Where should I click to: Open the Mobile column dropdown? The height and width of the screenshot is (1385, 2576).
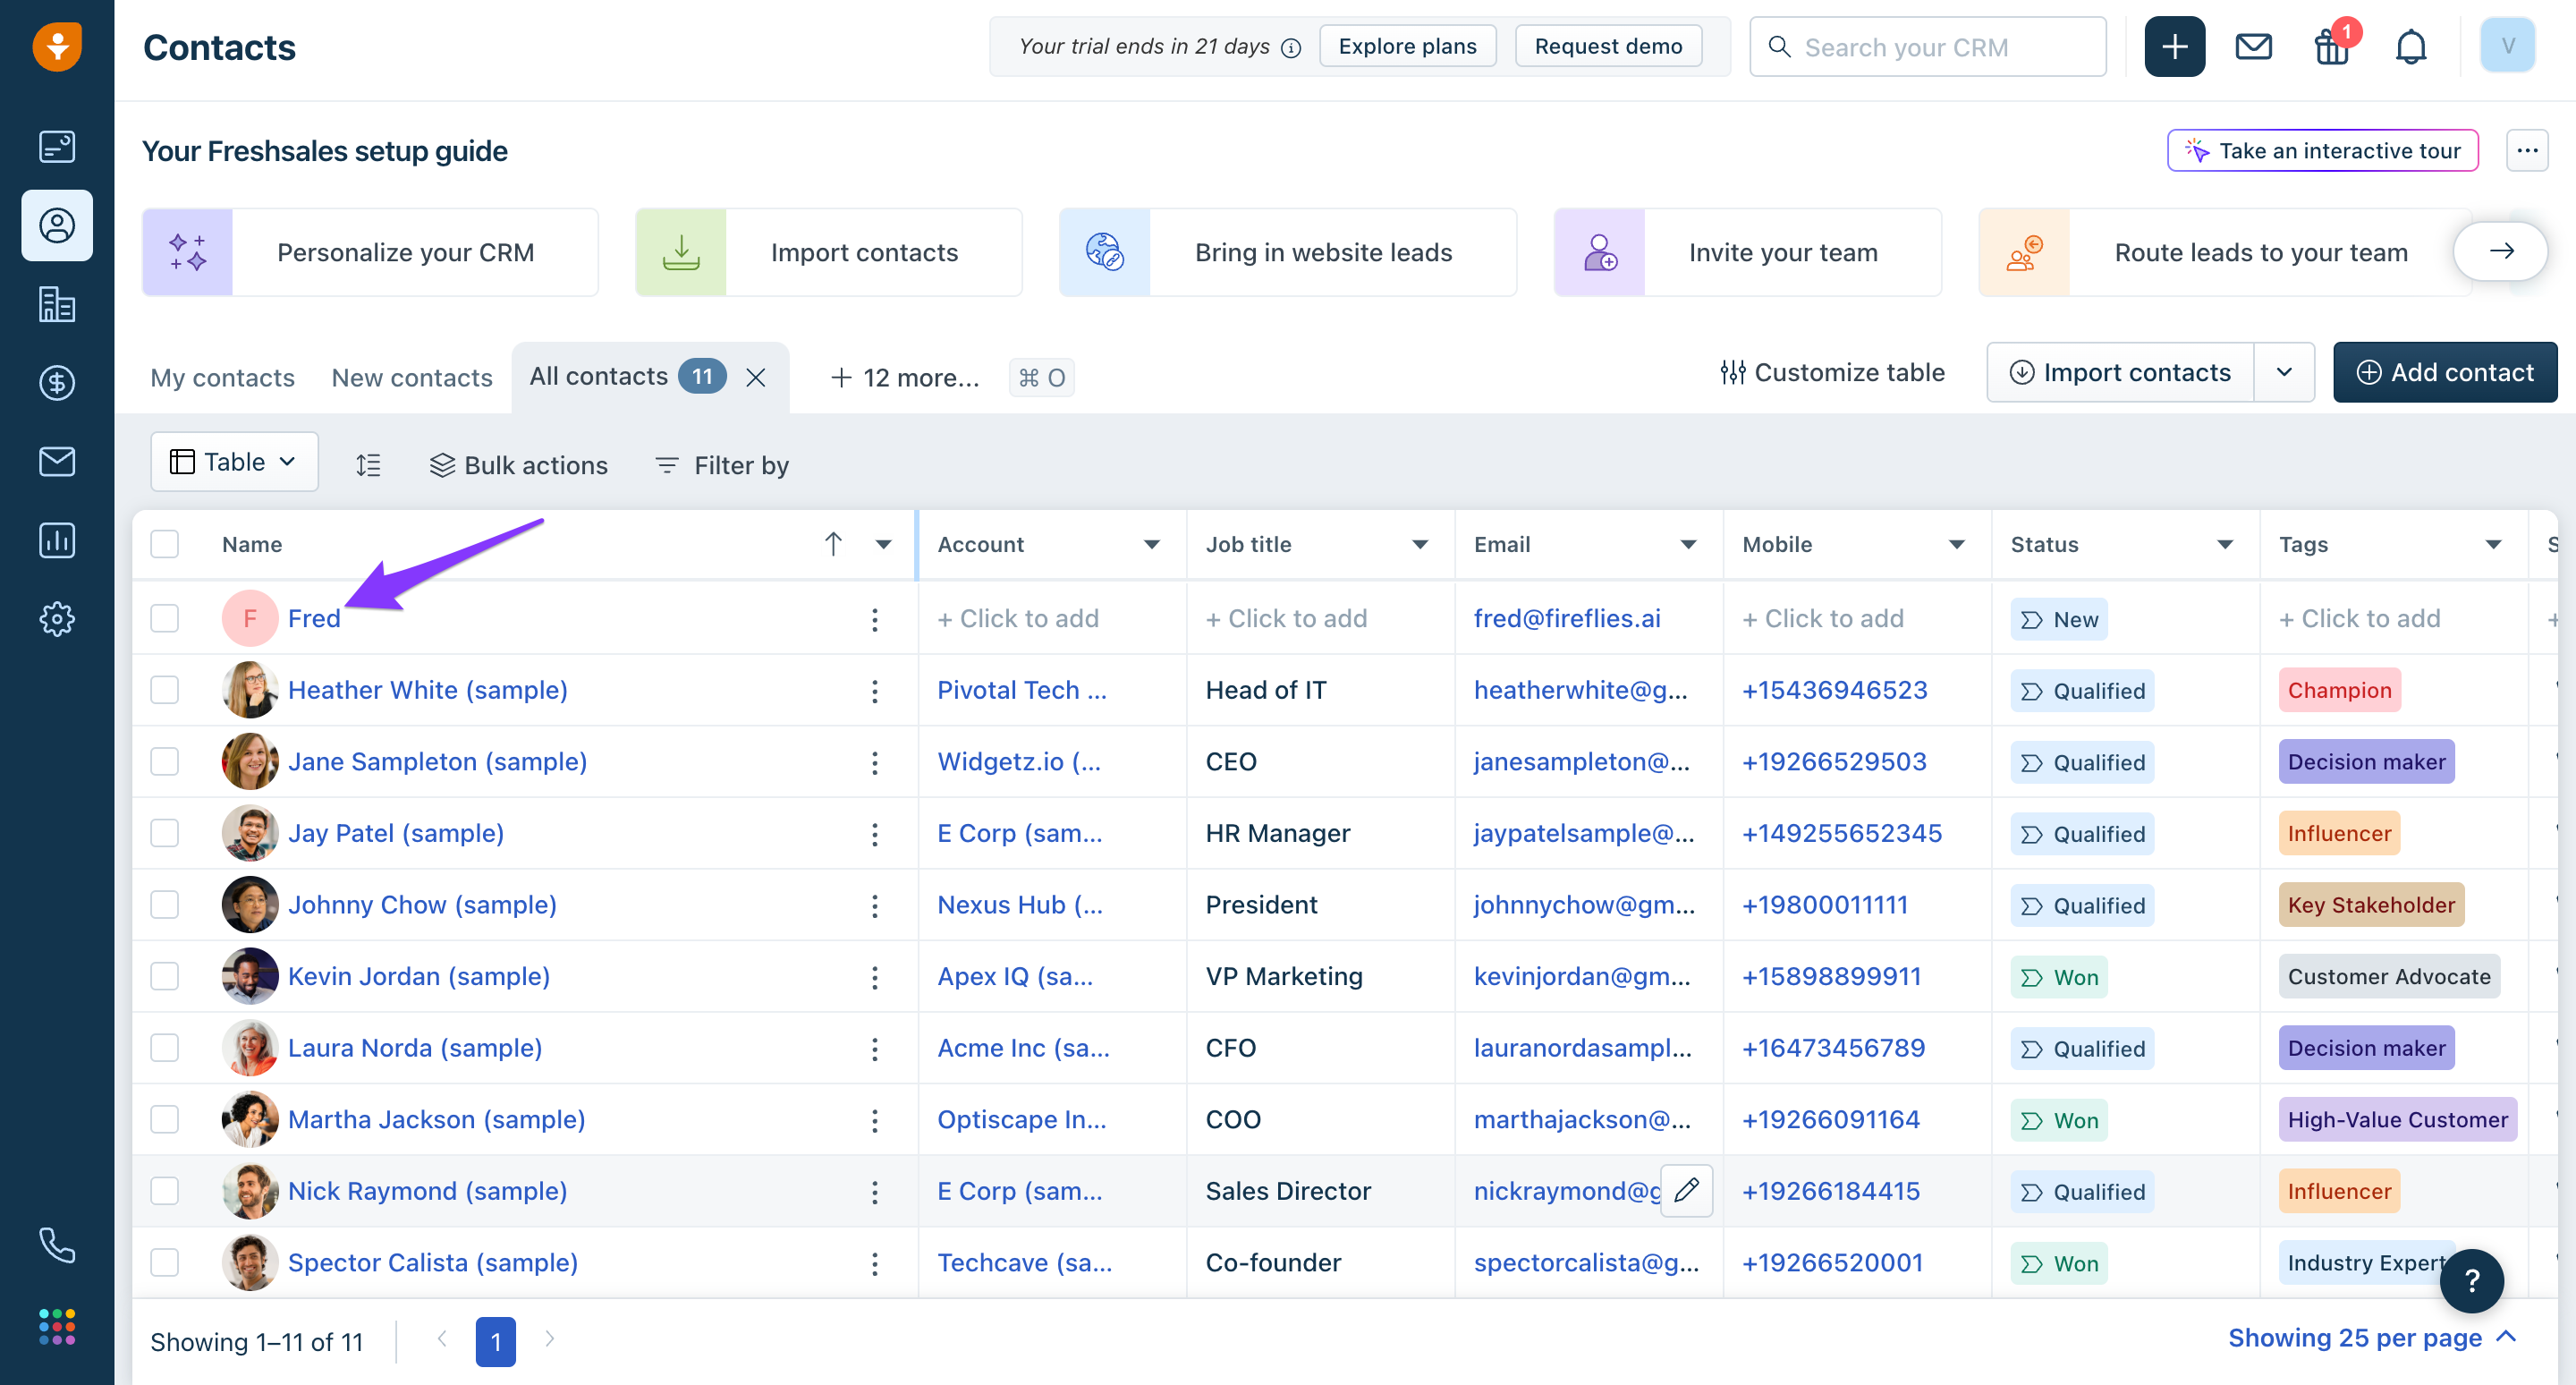click(1956, 544)
